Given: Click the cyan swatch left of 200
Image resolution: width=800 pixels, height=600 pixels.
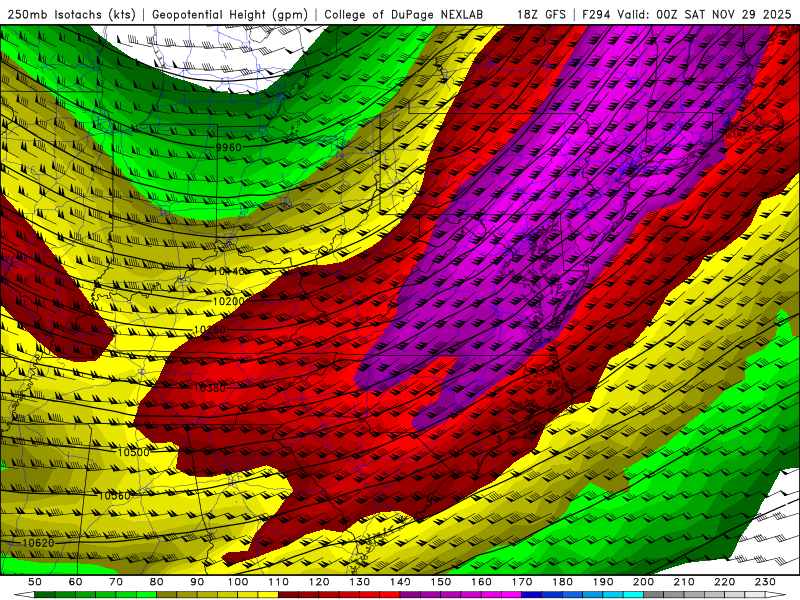Looking at the screenshot, I should pos(633,594).
